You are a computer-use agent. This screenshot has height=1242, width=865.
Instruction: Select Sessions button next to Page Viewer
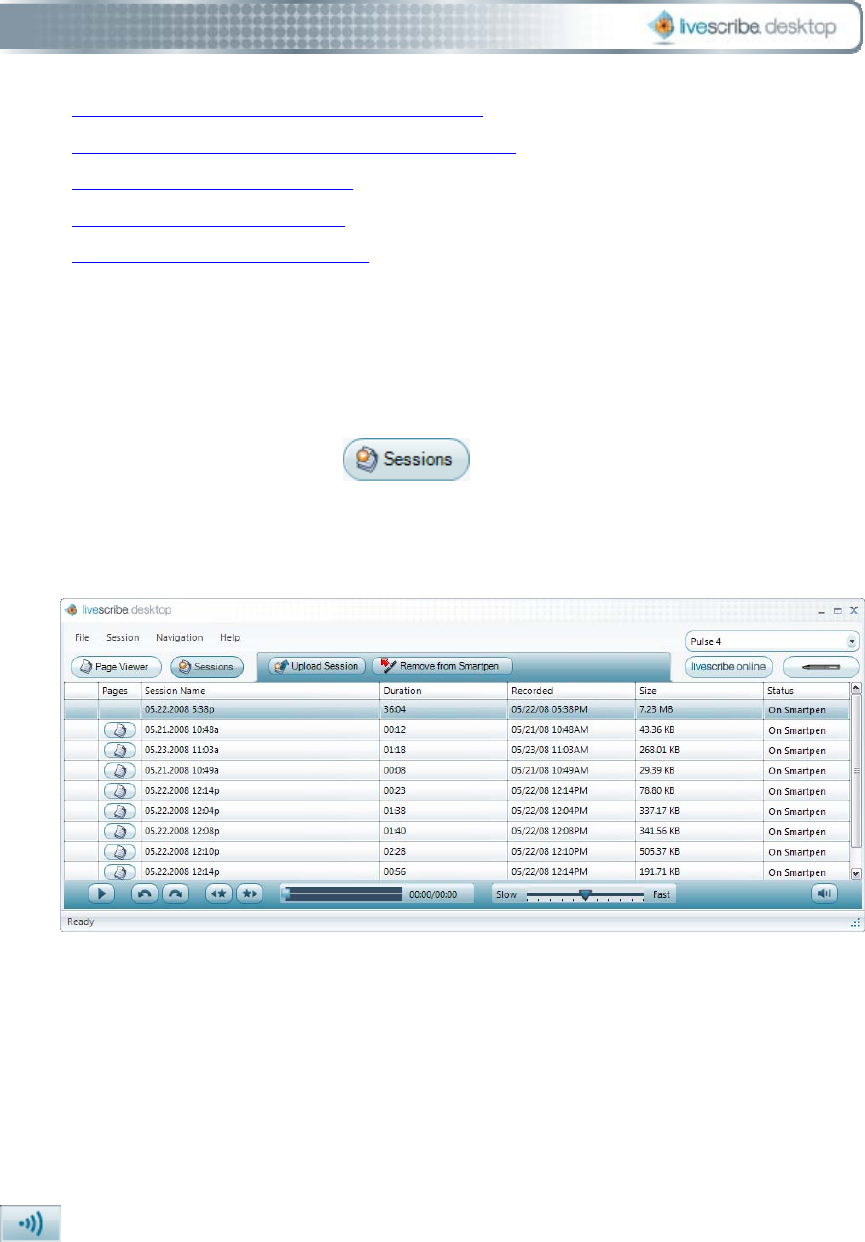207,666
